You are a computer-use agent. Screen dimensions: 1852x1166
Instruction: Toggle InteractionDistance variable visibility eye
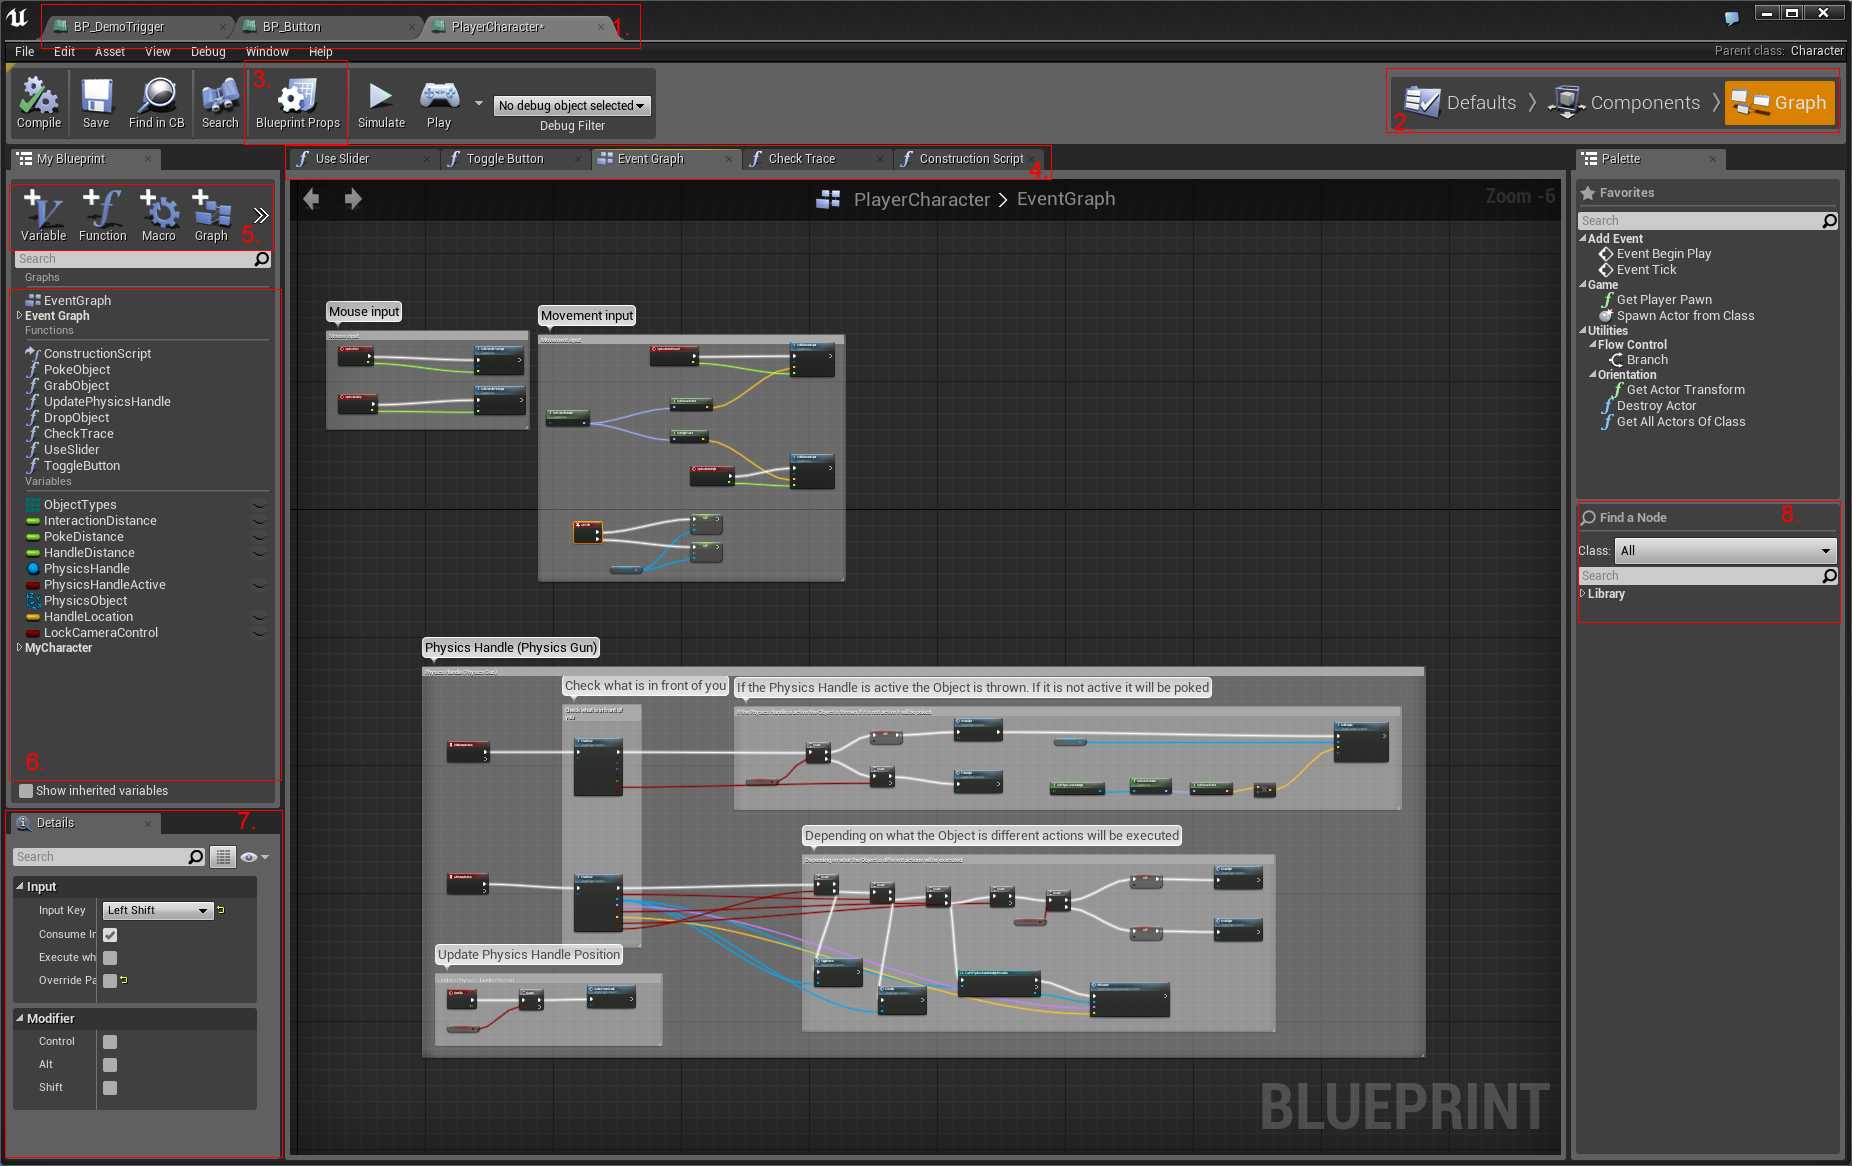[259, 521]
